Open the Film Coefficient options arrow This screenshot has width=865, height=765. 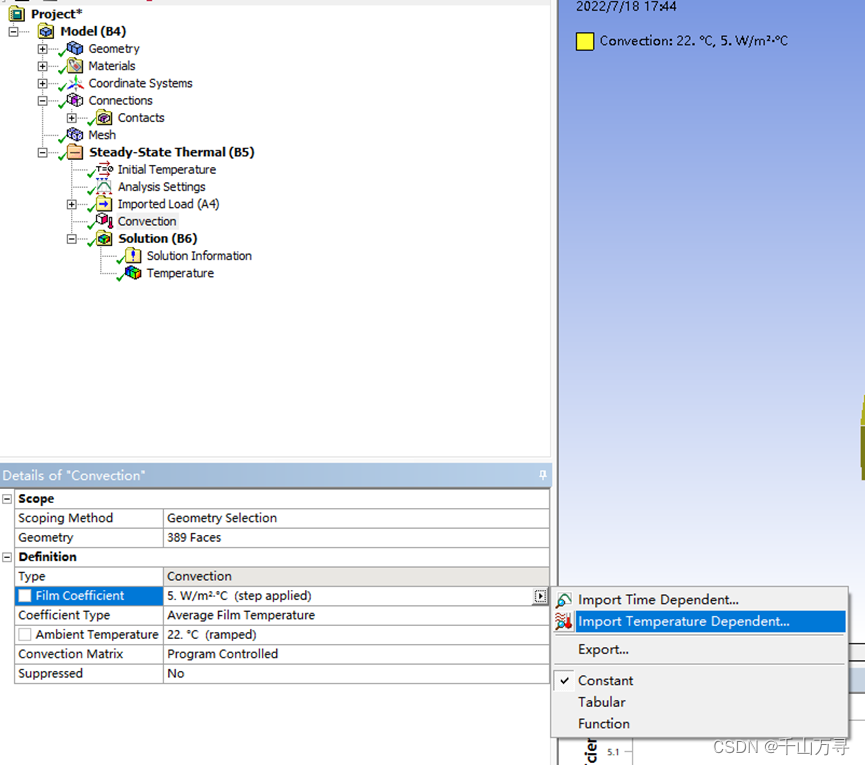pyautogui.click(x=539, y=595)
